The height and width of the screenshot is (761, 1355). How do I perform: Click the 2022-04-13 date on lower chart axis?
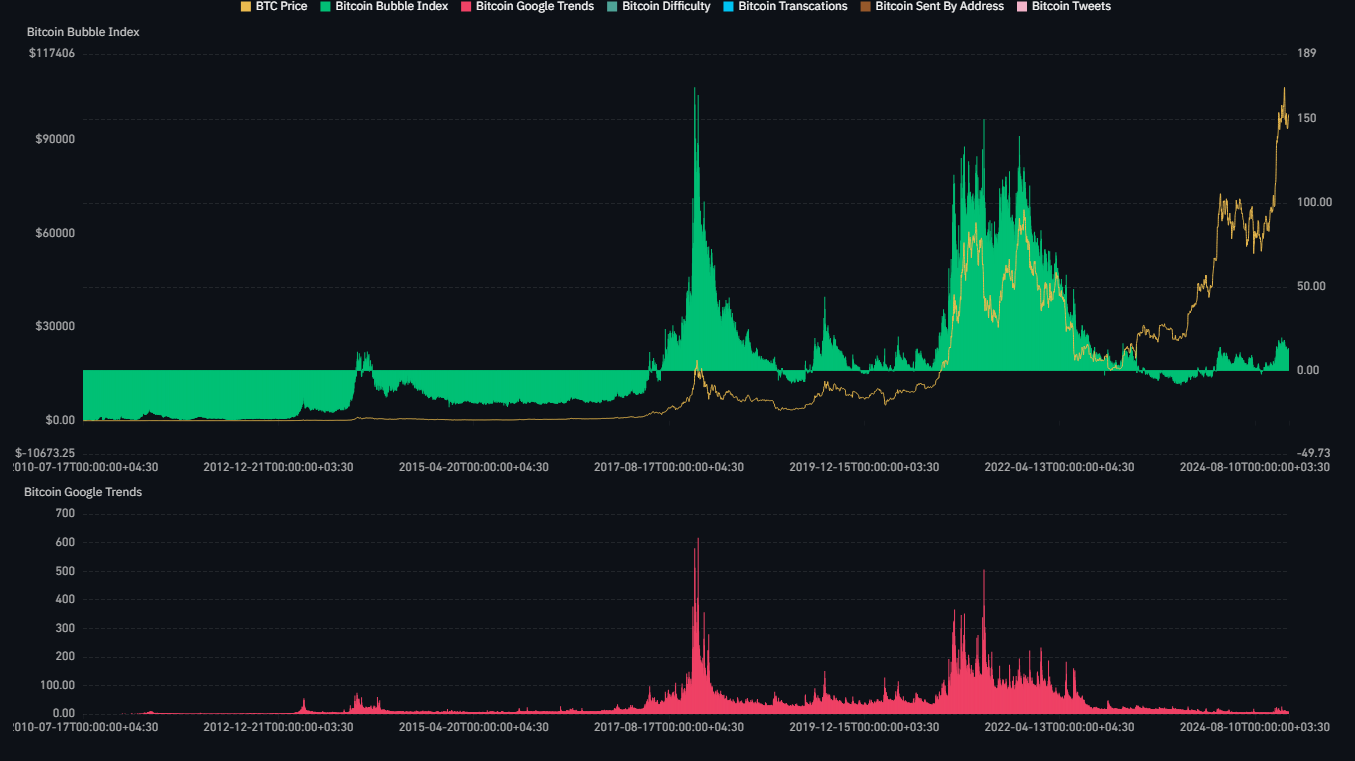pos(1059,727)
